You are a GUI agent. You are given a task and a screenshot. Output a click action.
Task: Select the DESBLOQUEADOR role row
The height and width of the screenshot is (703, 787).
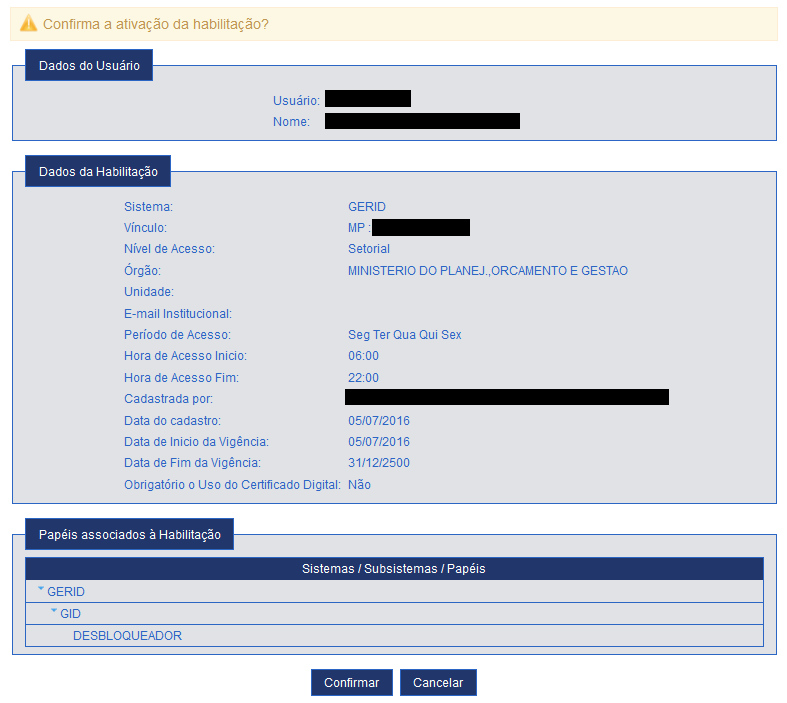127,635
